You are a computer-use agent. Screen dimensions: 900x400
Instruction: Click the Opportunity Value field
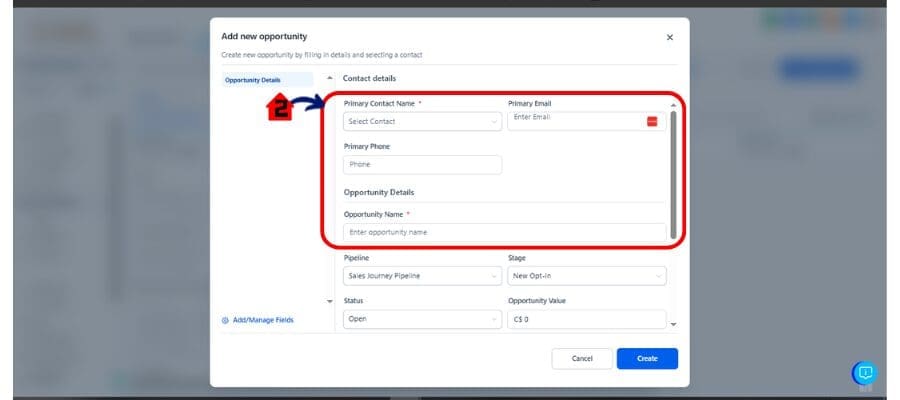click(x=586, y=320)
